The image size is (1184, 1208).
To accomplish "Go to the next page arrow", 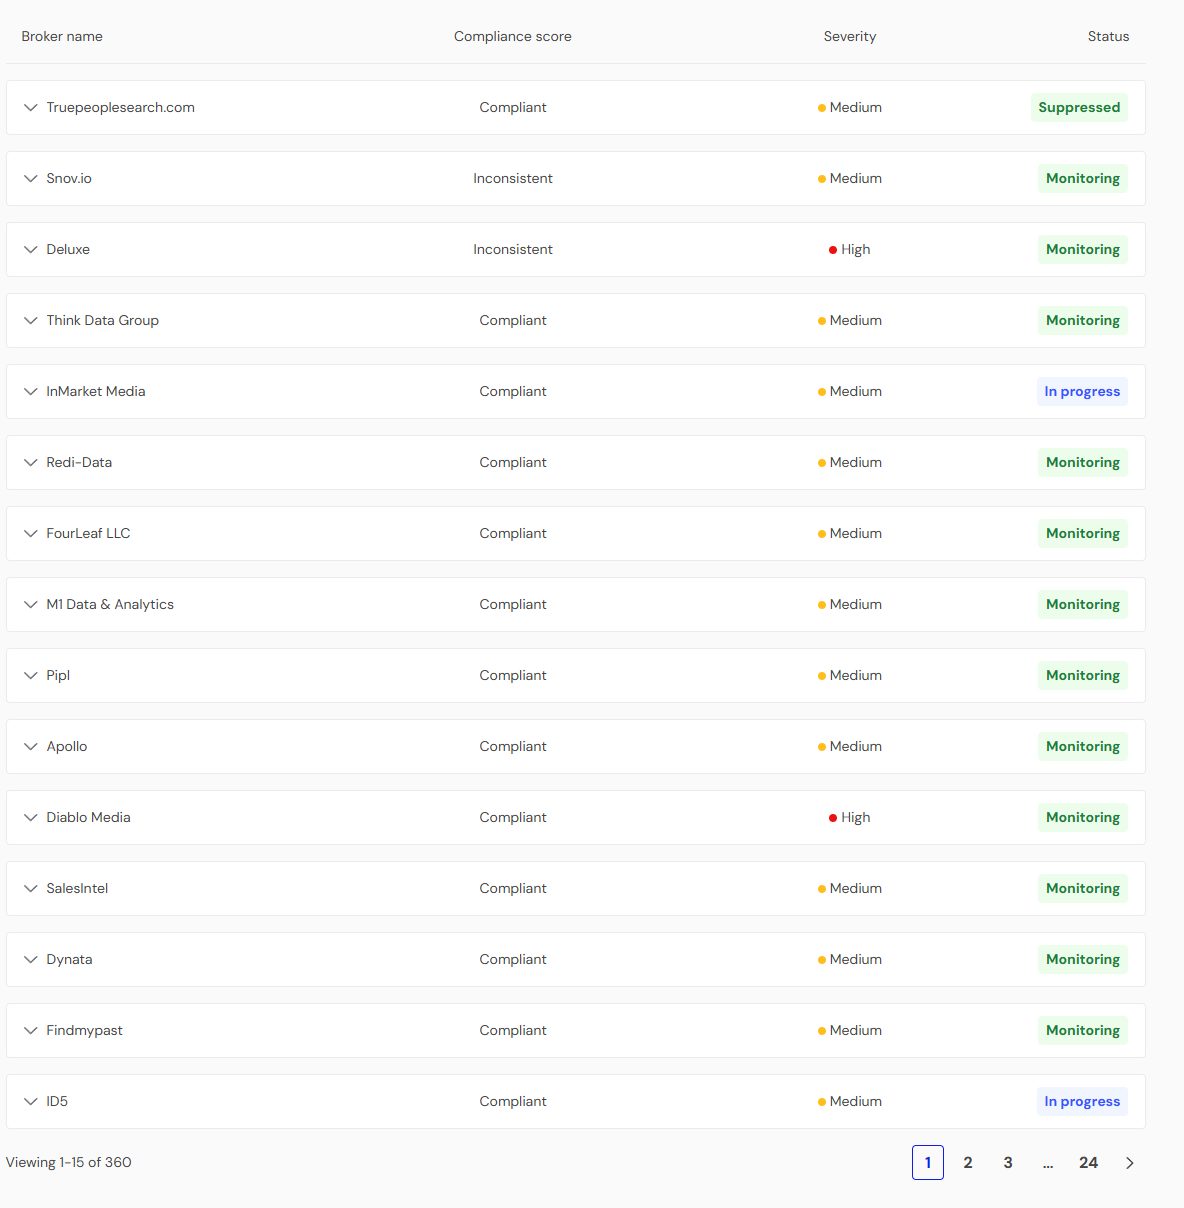I will coord(1130,1162).
